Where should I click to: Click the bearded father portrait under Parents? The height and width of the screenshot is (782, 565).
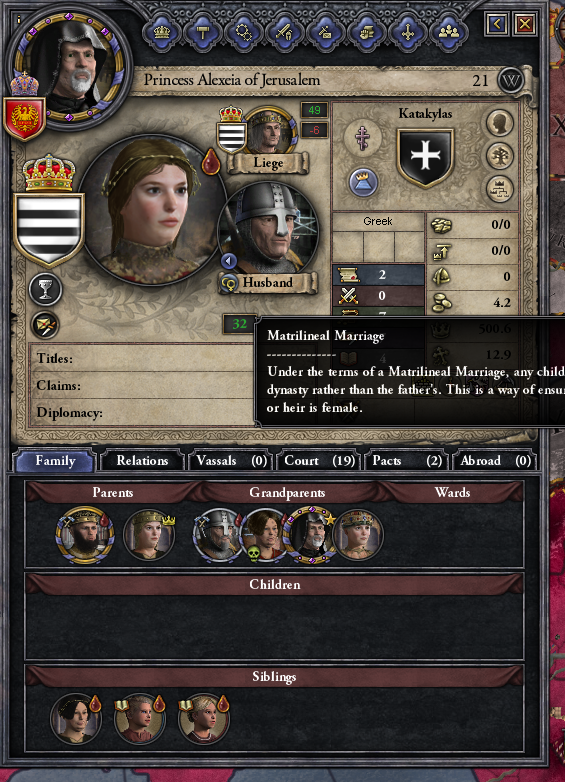pos(85,535)
